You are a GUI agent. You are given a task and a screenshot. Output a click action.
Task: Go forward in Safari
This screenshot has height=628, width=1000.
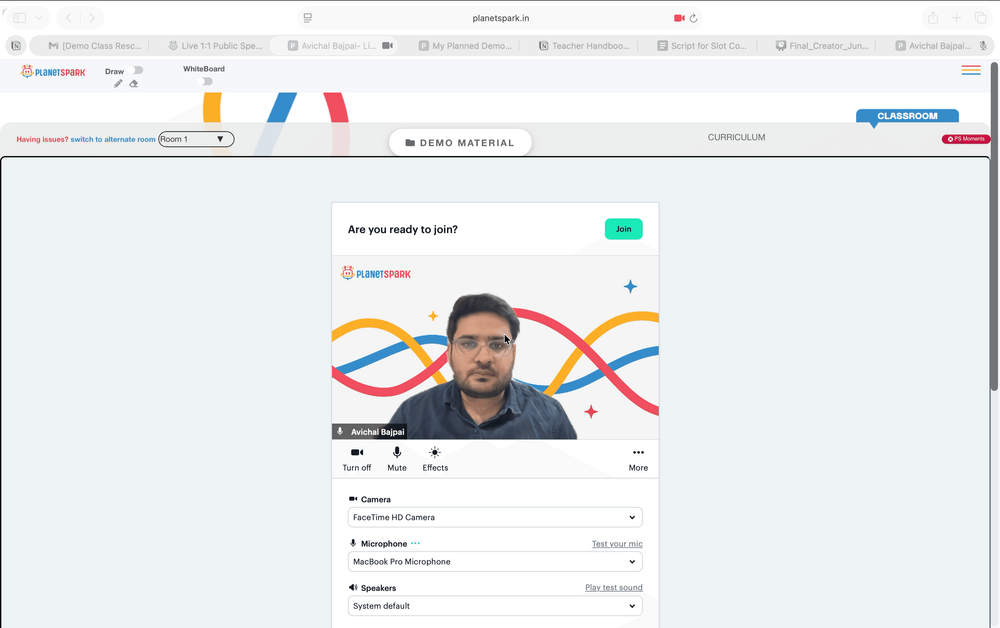tap(92, 18)
